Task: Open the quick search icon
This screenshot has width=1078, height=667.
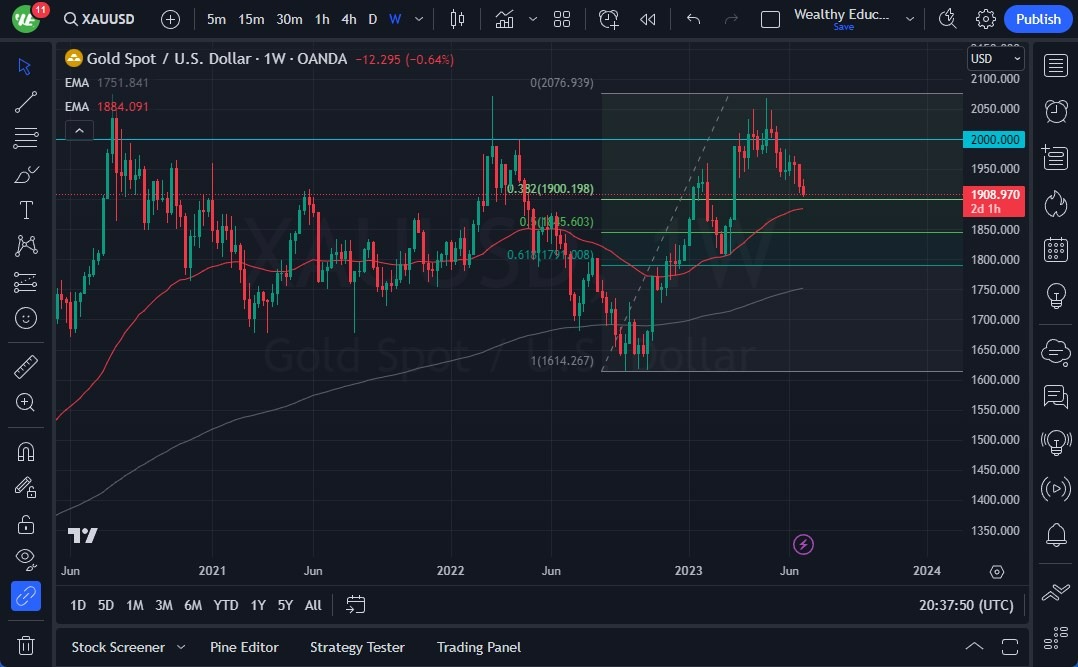Action: (947, 19)
